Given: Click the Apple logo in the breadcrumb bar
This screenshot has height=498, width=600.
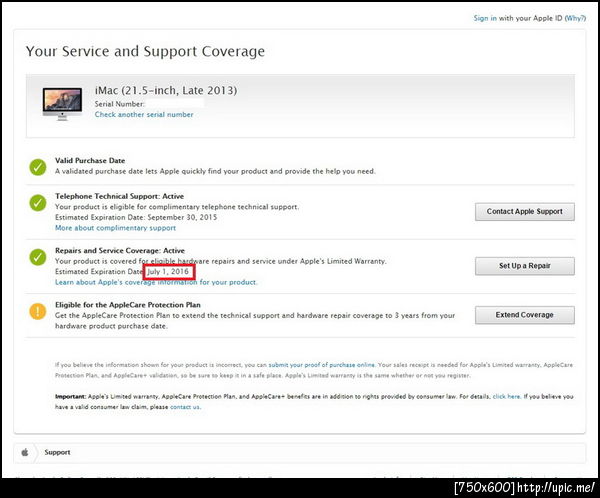Looking at the screenshot, I should tap(25, 452).
